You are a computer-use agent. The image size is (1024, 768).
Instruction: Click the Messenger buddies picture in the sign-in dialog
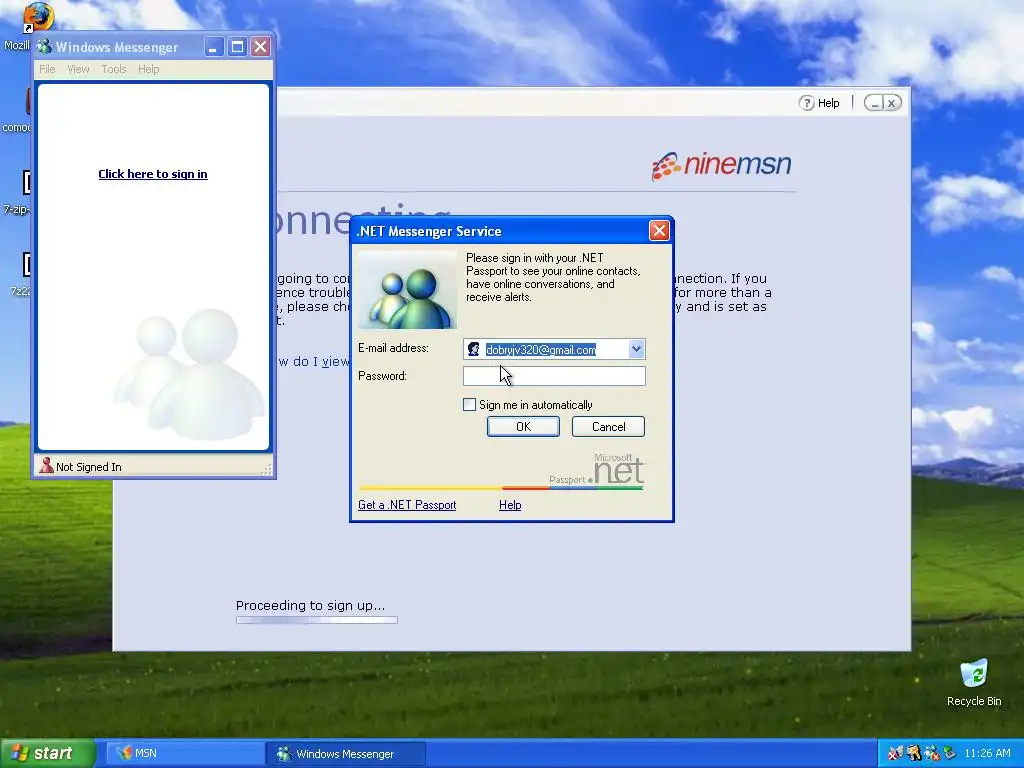click(x=408, y=290)
